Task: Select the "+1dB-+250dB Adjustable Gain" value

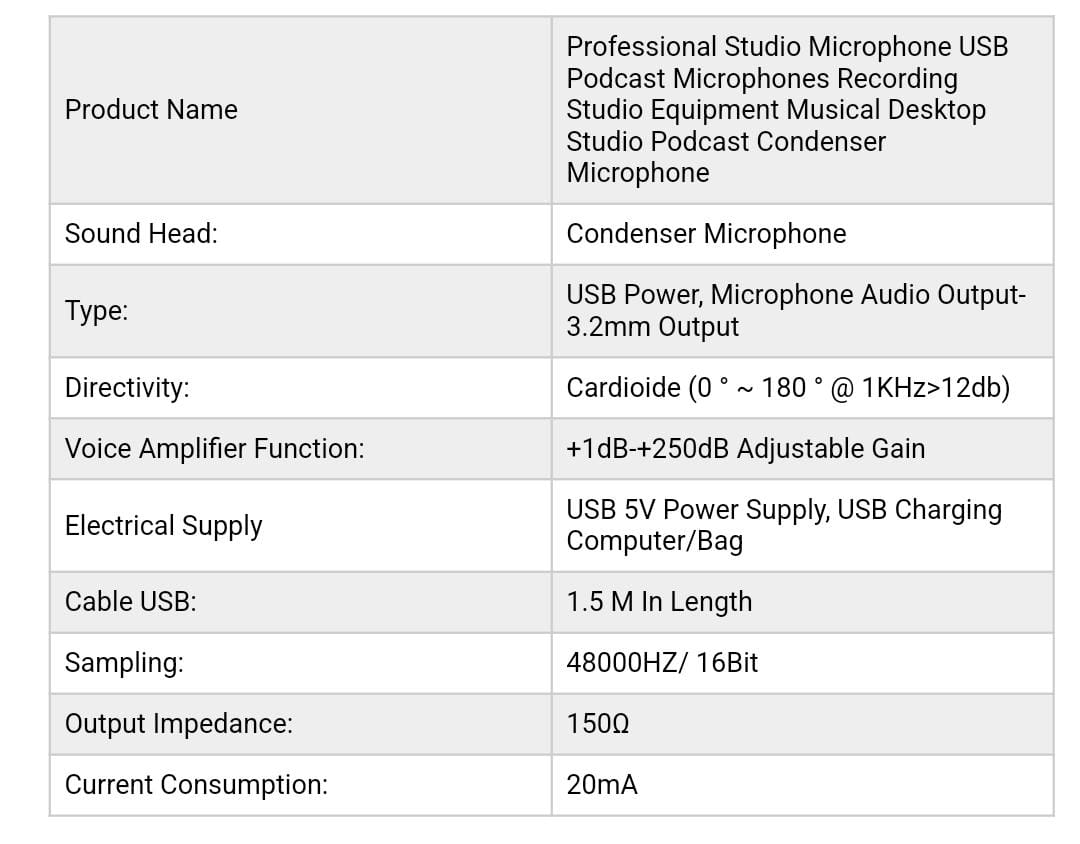Action: tap(746, 449)
